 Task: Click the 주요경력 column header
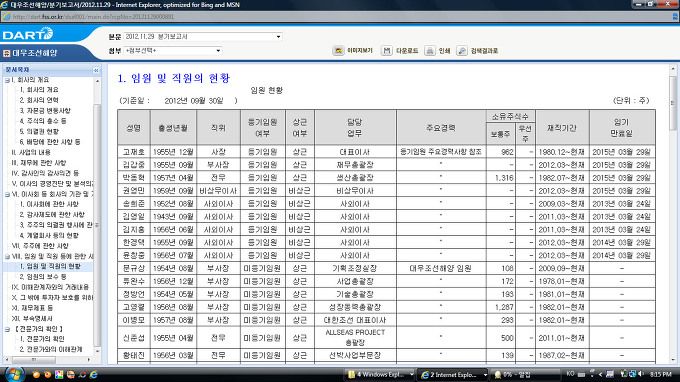pos(441,128)
